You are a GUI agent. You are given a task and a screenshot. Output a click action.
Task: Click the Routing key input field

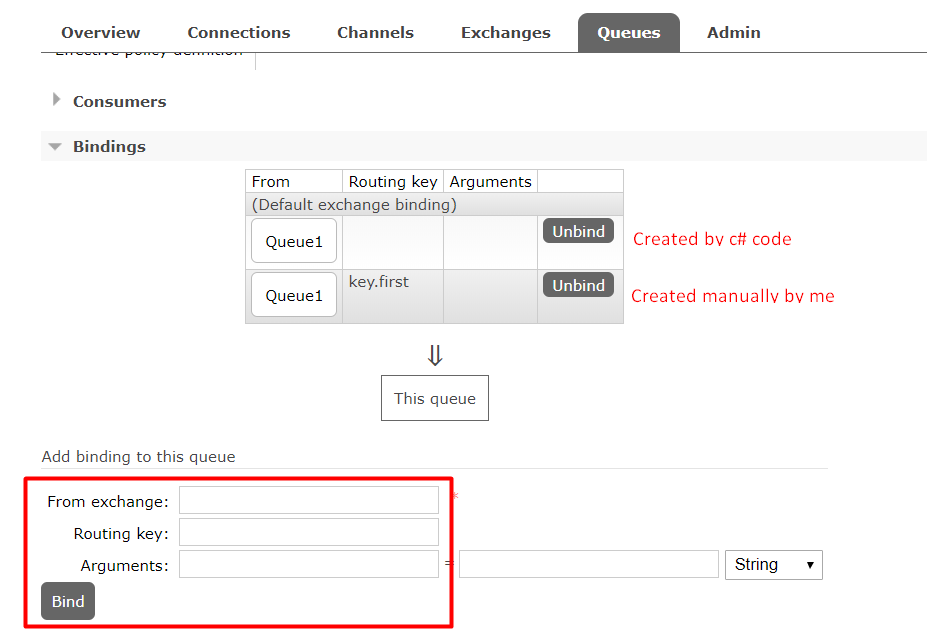pos(308,531)
